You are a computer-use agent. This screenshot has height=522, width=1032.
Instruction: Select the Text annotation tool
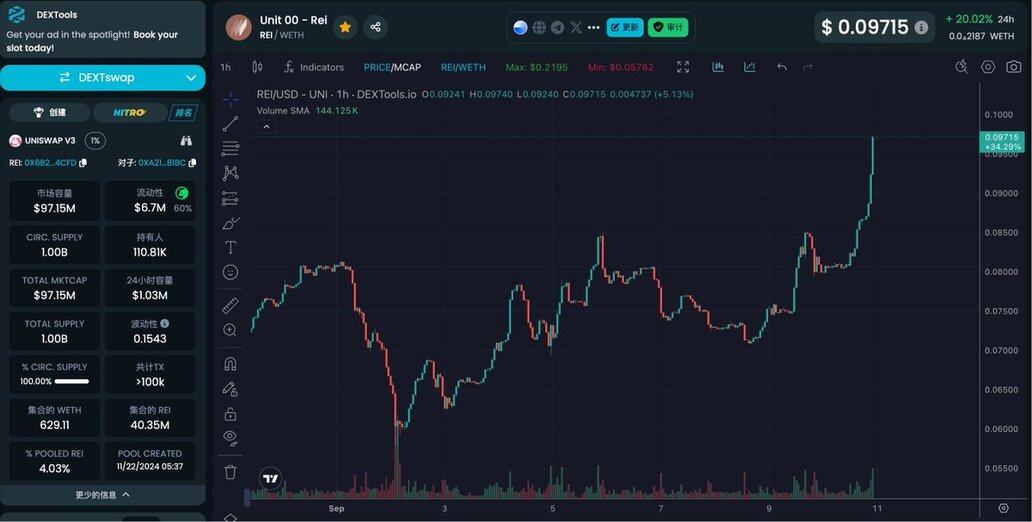(x=230, y=248)
